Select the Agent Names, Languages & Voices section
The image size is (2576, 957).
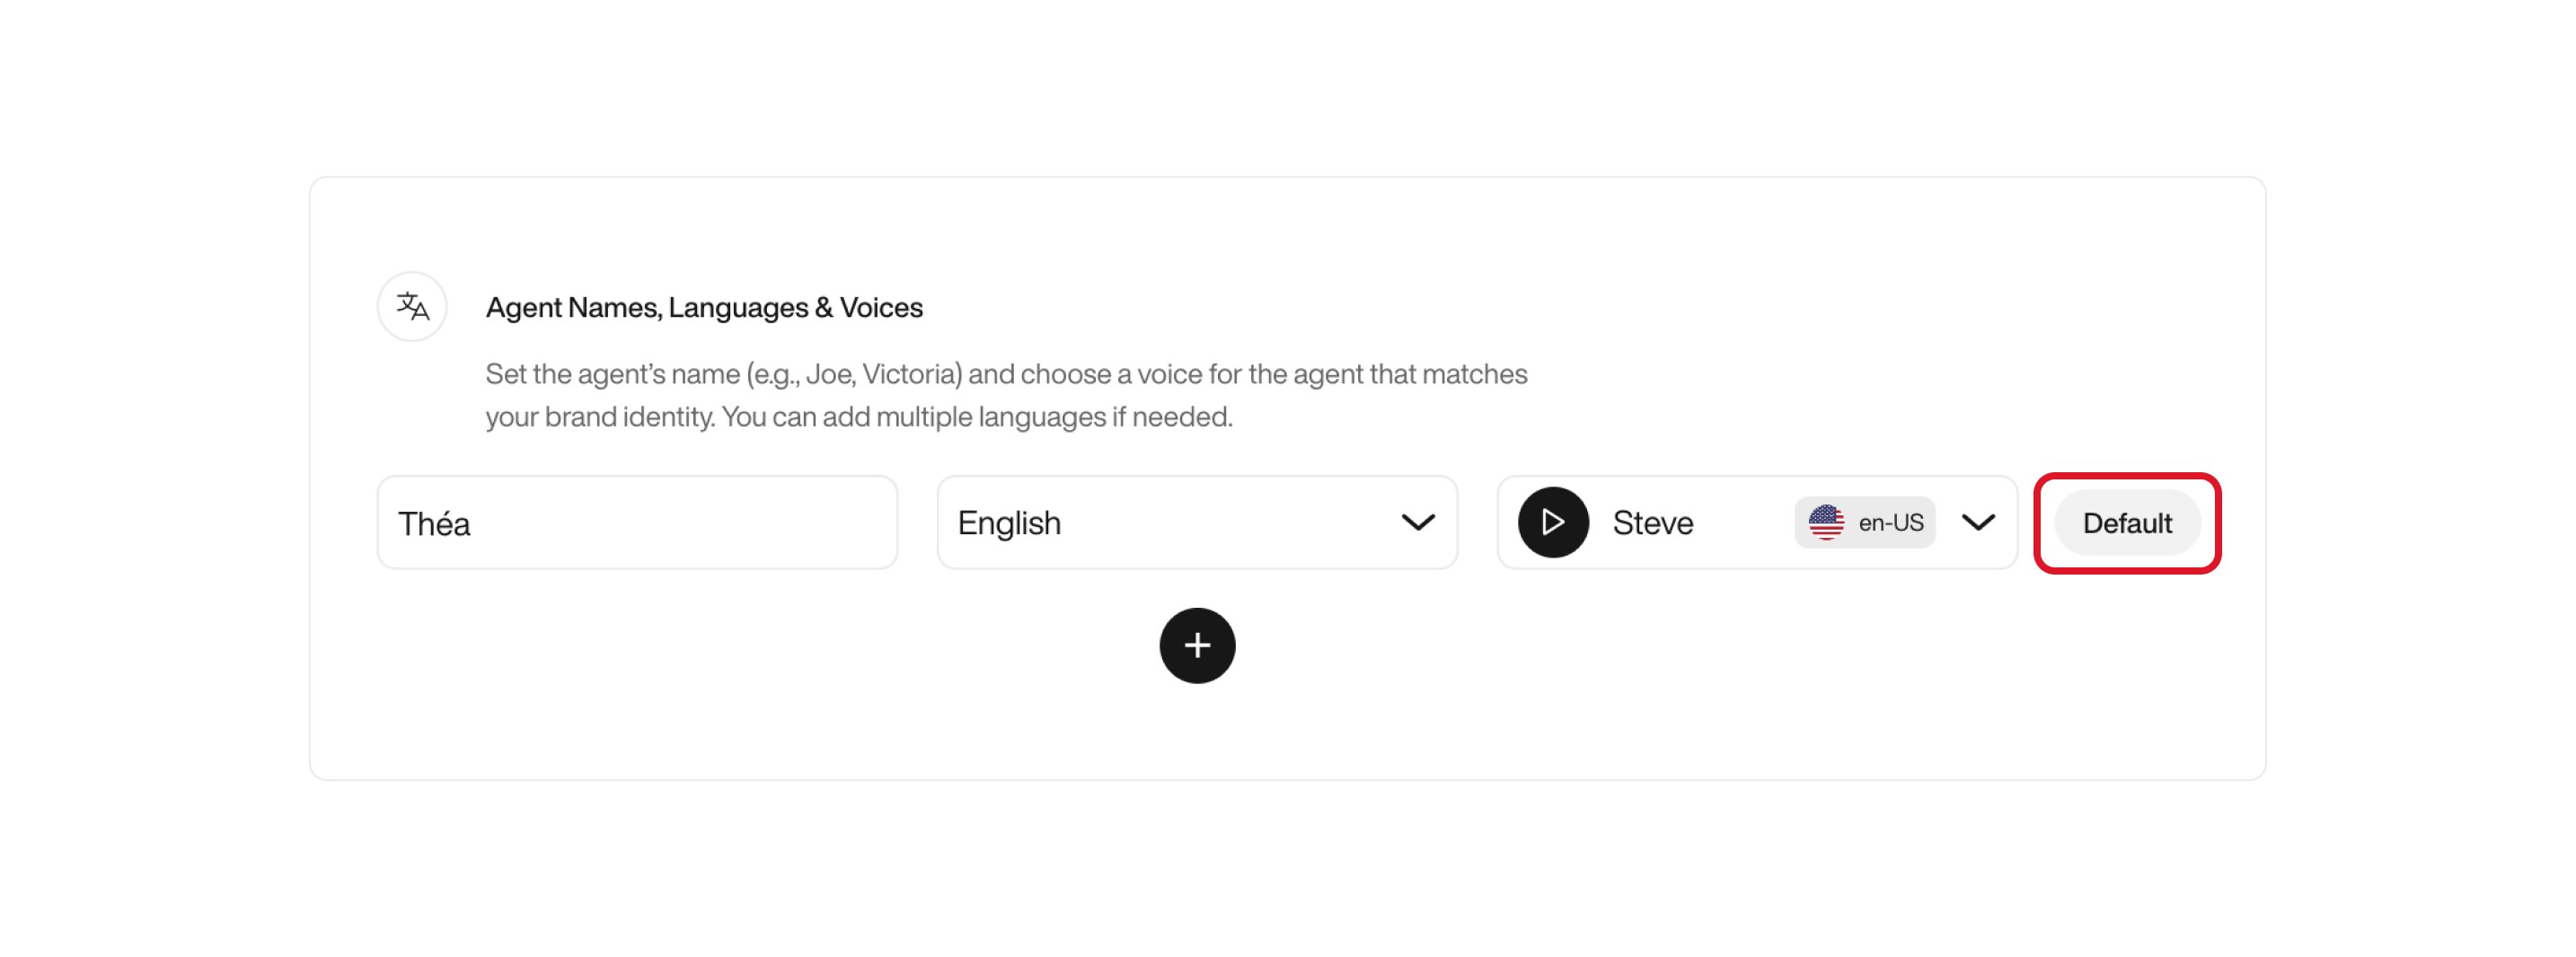tap(705, 307)
